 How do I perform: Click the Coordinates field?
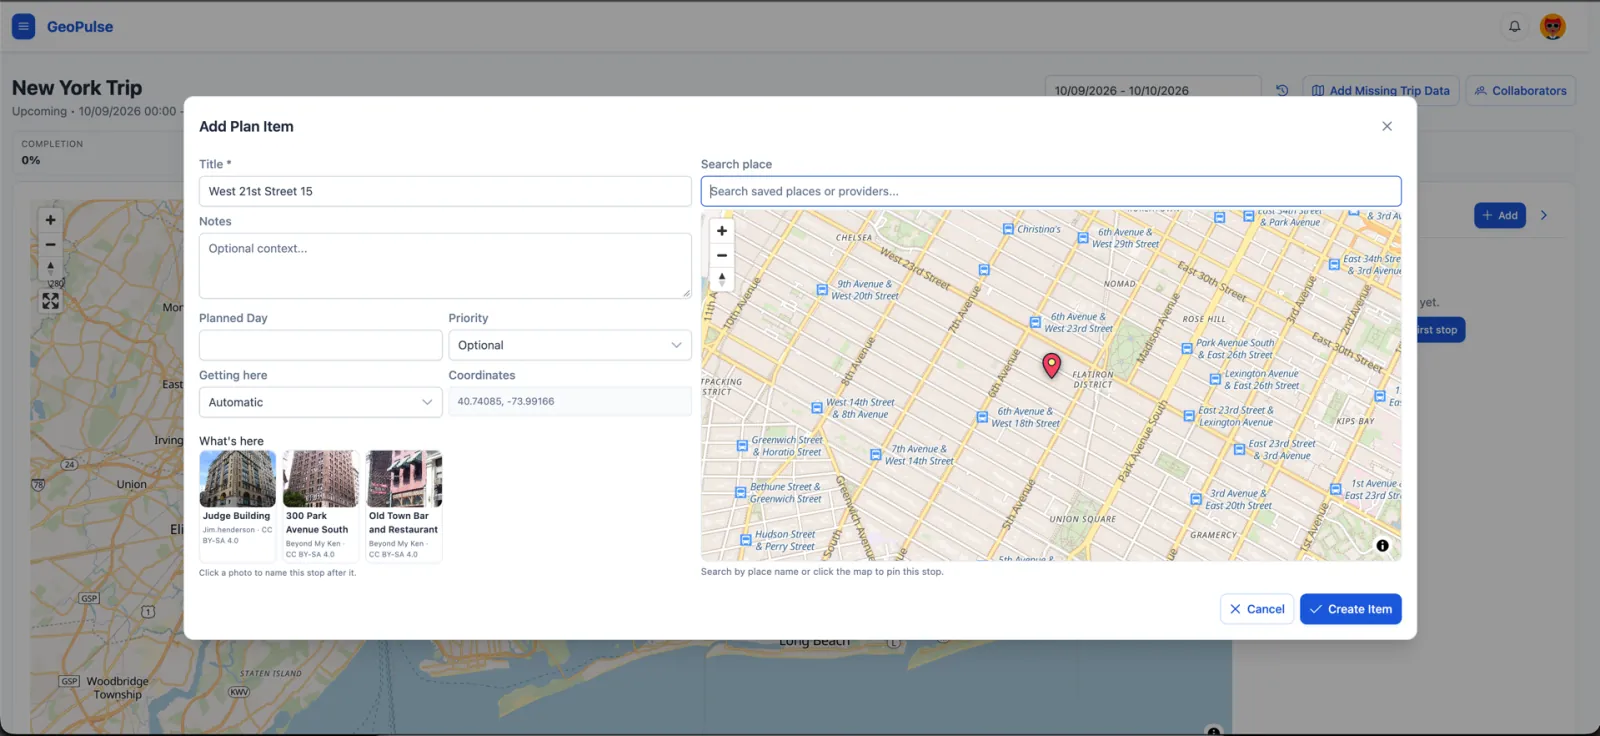(570, 402)
